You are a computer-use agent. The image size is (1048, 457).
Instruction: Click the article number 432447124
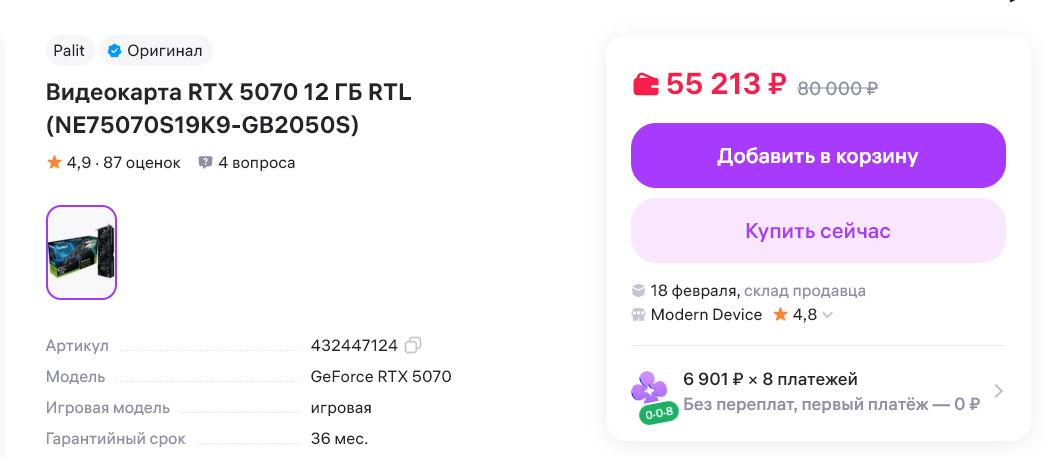coord(354,345)
